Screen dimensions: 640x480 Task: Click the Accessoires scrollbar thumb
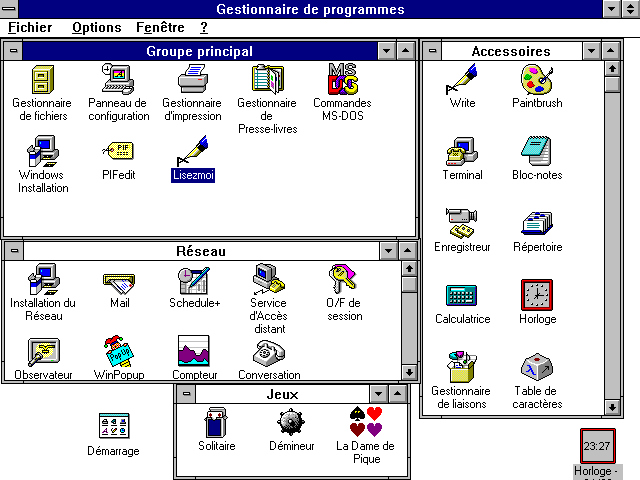612,84
